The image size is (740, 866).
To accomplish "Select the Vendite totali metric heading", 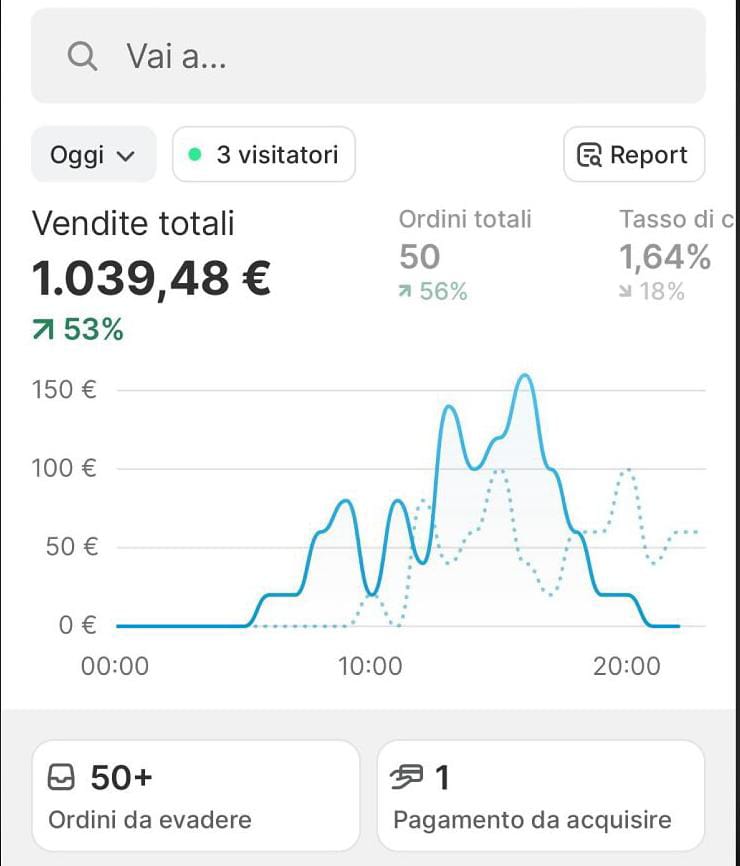I will [x=133, y=223].
